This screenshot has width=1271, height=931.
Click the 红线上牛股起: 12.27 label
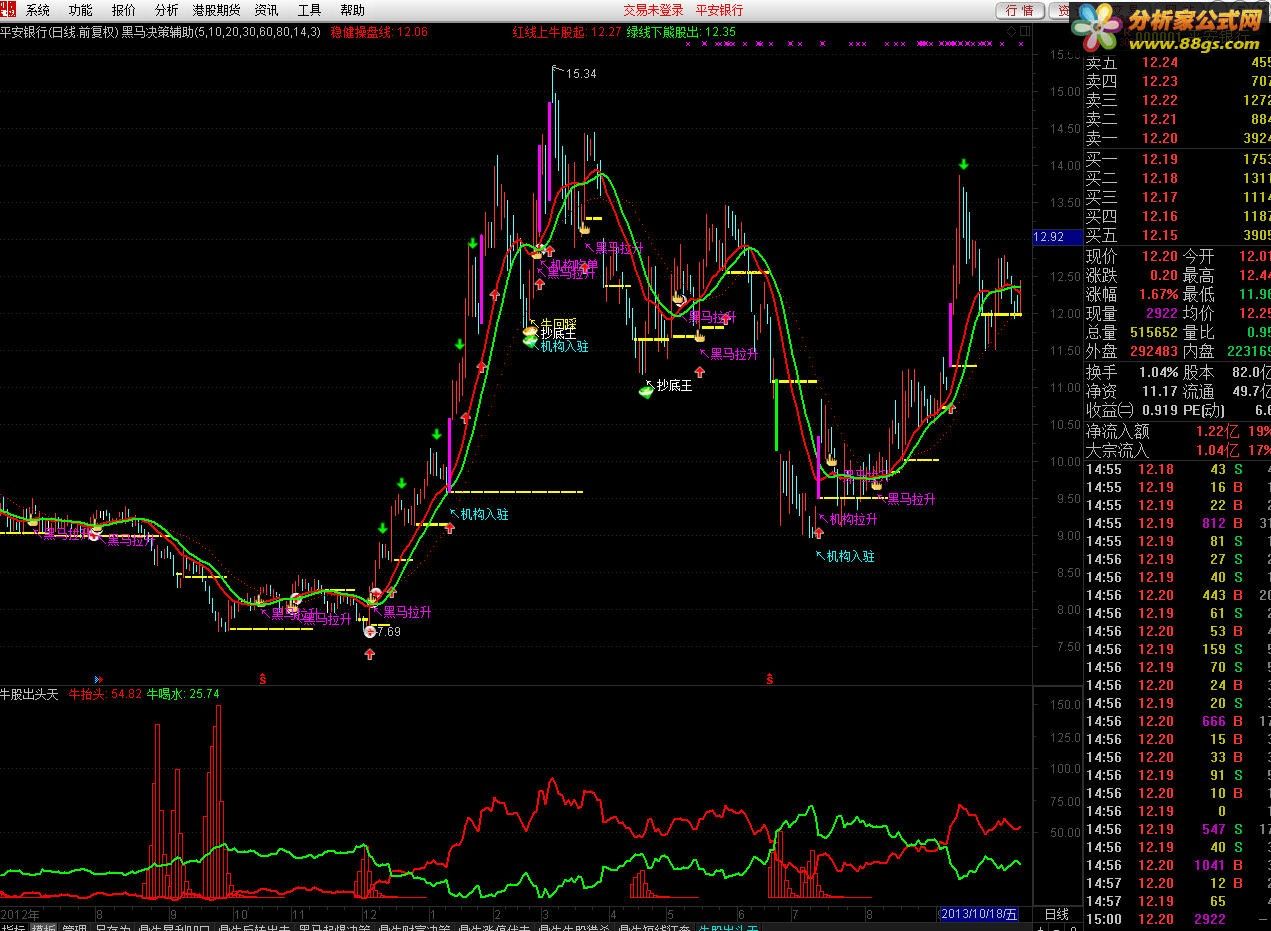click(567, 32)
